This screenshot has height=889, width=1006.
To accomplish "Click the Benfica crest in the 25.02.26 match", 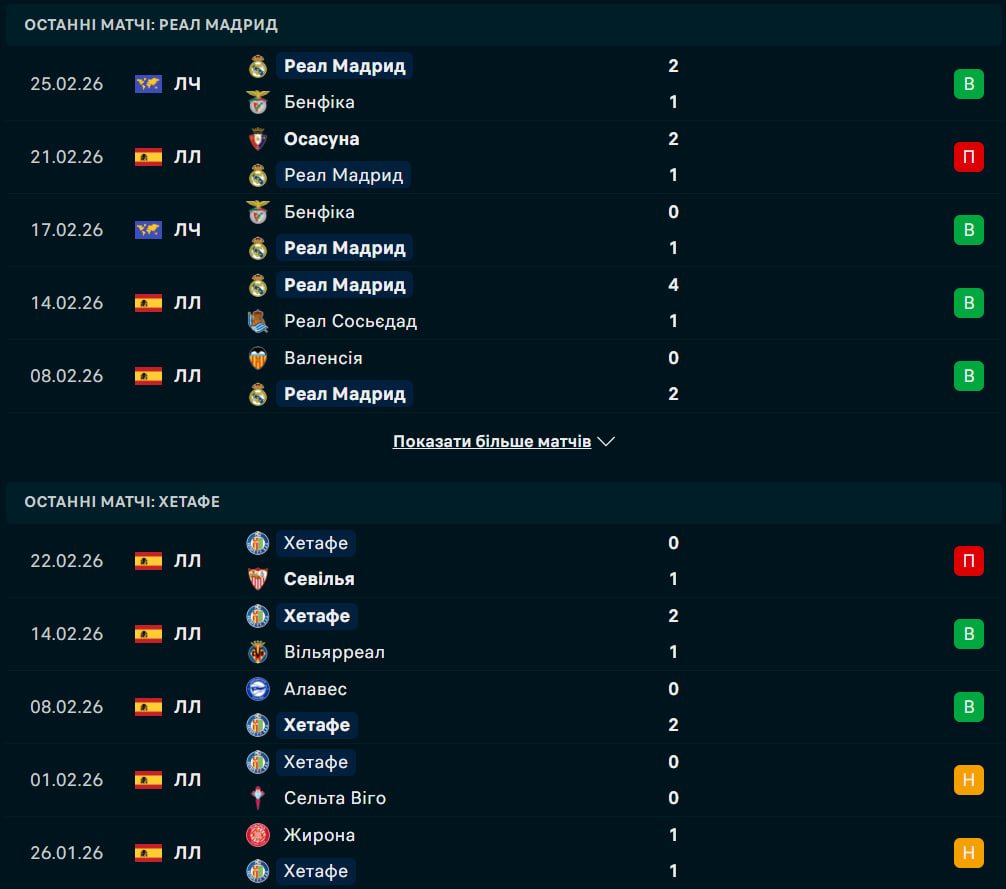I will click(x=258, y=102).
